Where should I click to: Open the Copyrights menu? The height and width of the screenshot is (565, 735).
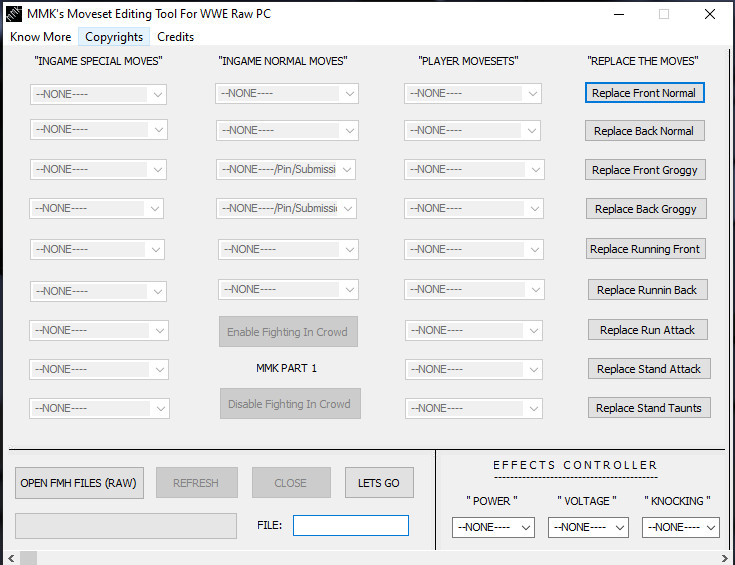pos(114,37)
